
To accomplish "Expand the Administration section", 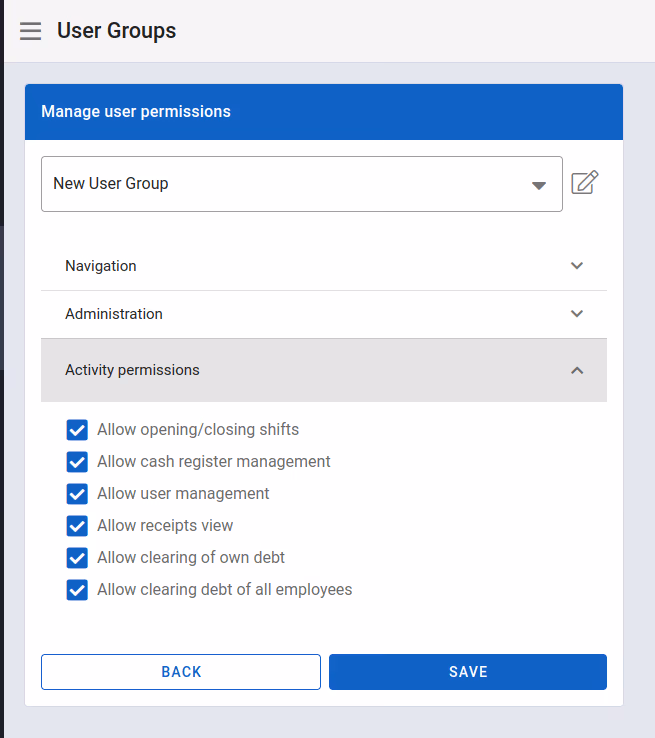I will click(324, 314).
